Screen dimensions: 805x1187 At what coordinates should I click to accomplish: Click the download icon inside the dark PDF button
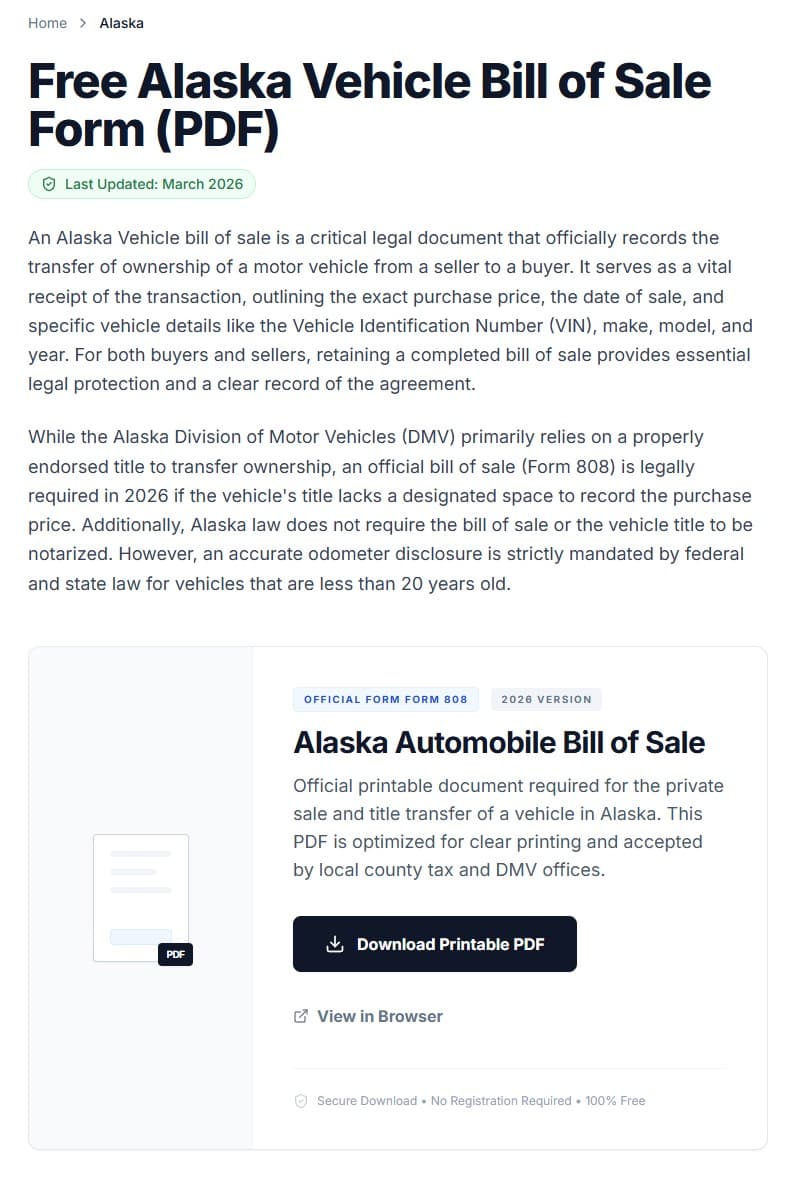click(336, 942)
